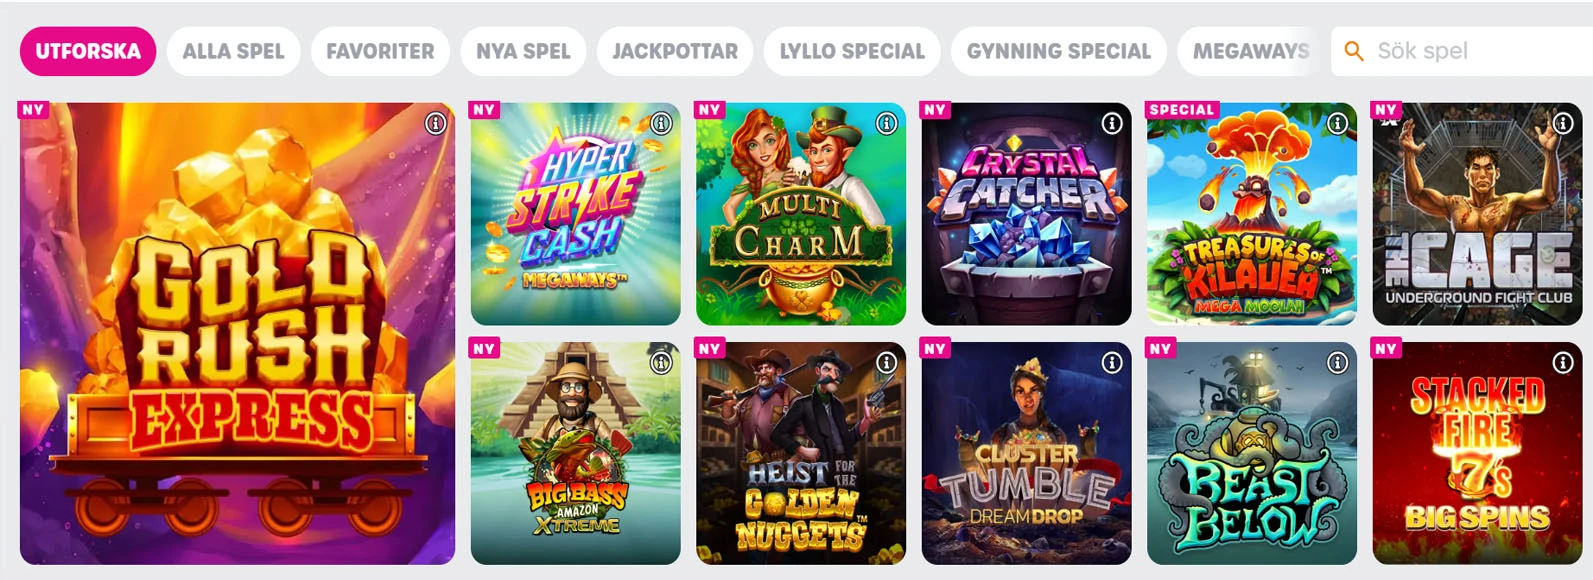Screen dimensions: 1593x580
Task: Go to Nya Spel tab
Action: [x=523, y=51]
